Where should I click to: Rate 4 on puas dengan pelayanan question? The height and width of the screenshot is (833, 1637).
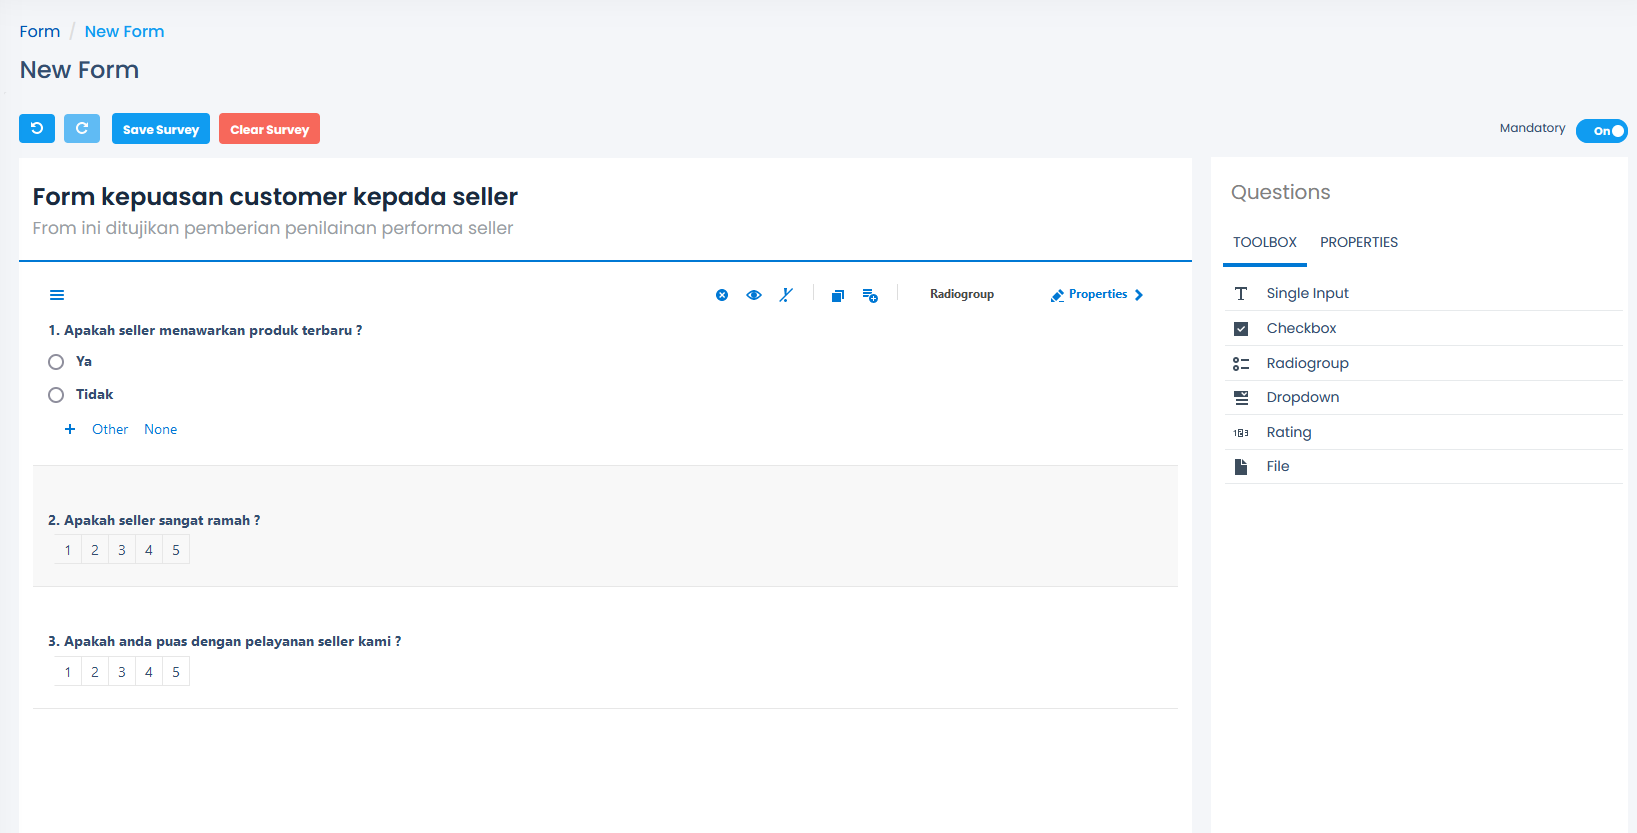tap(149, 672)
